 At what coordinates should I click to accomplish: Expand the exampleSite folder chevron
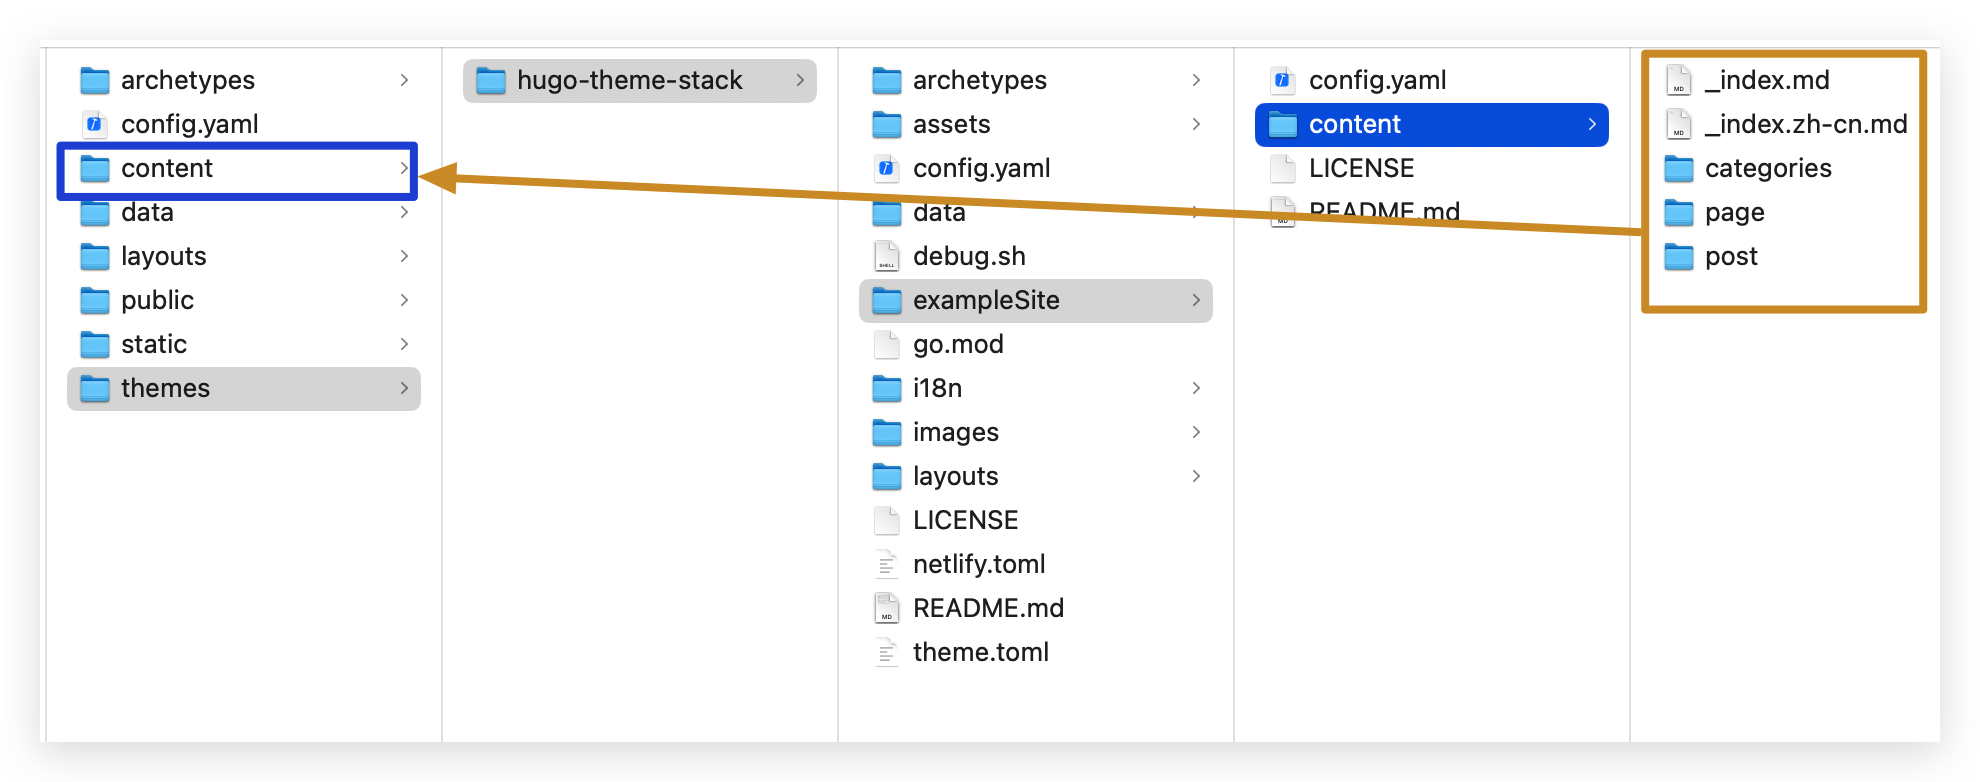pos(1196,300)
